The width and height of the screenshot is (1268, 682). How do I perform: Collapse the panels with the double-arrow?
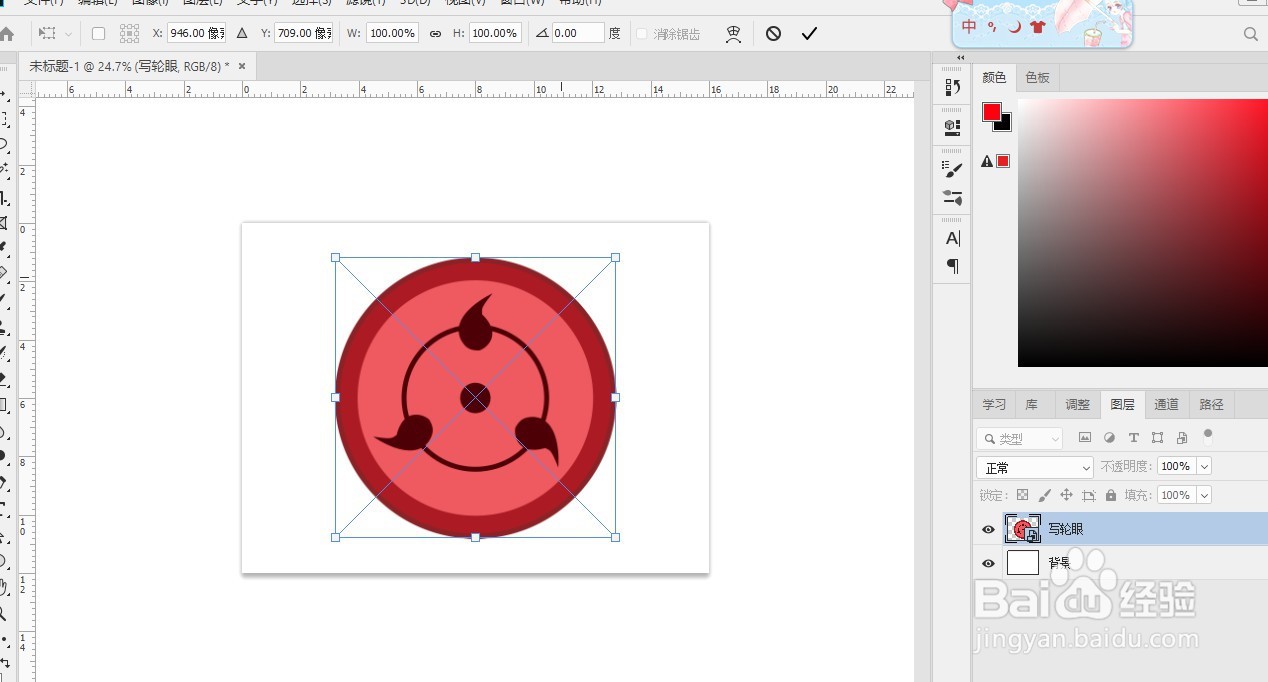coord(961,58)
